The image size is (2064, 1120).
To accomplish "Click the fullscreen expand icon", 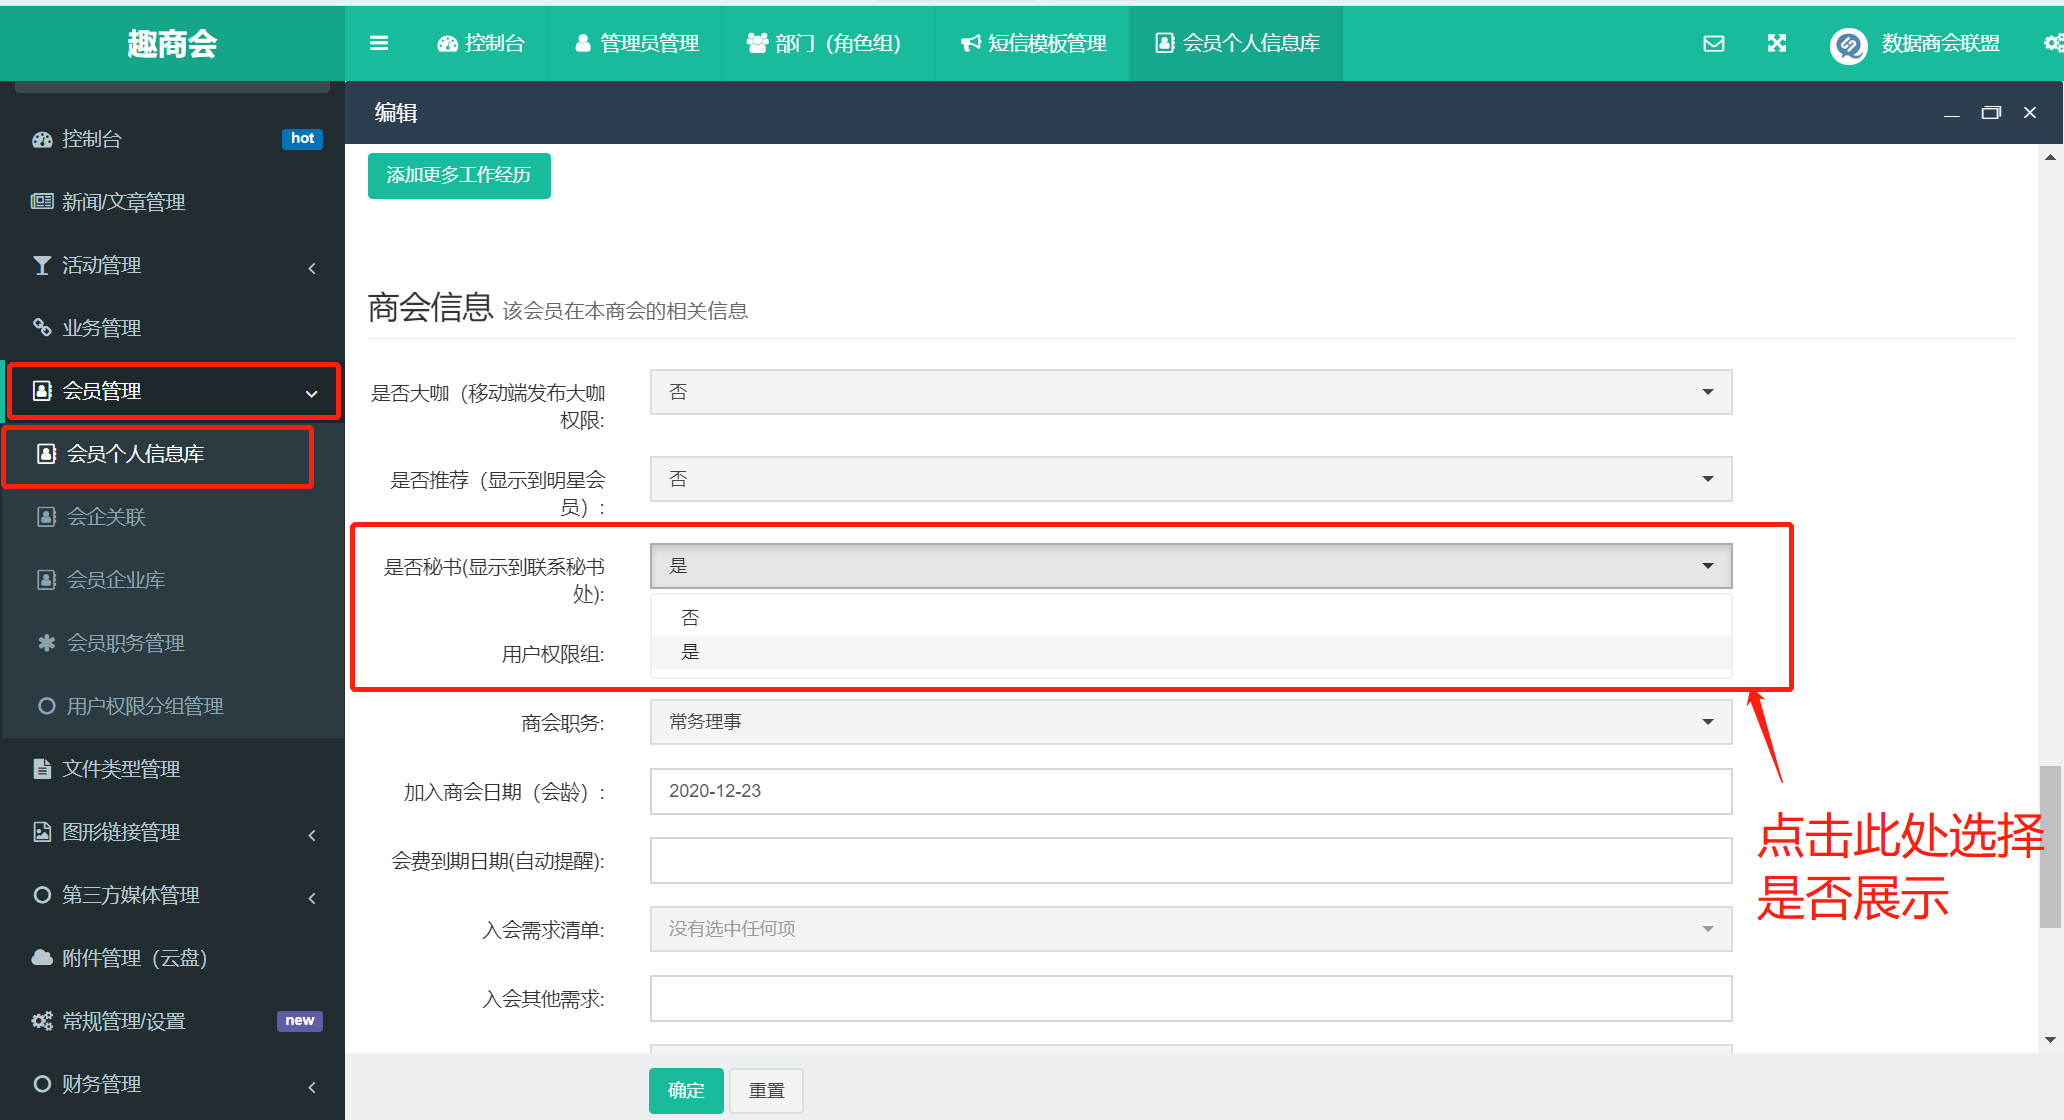I will [x=1777, y=43].
